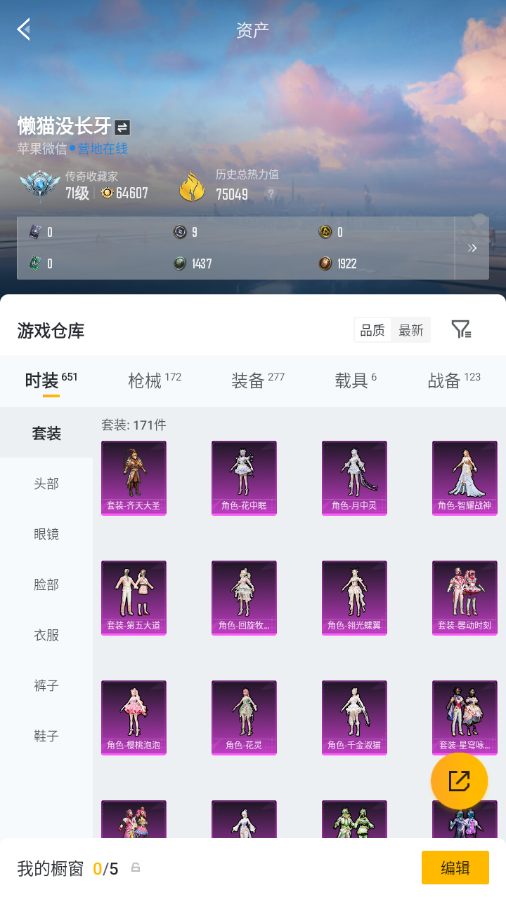Screen dimensions: 506x897
Task: Switch to the 装备 tab
Action: pyautogui.click(x=257, y=380)
